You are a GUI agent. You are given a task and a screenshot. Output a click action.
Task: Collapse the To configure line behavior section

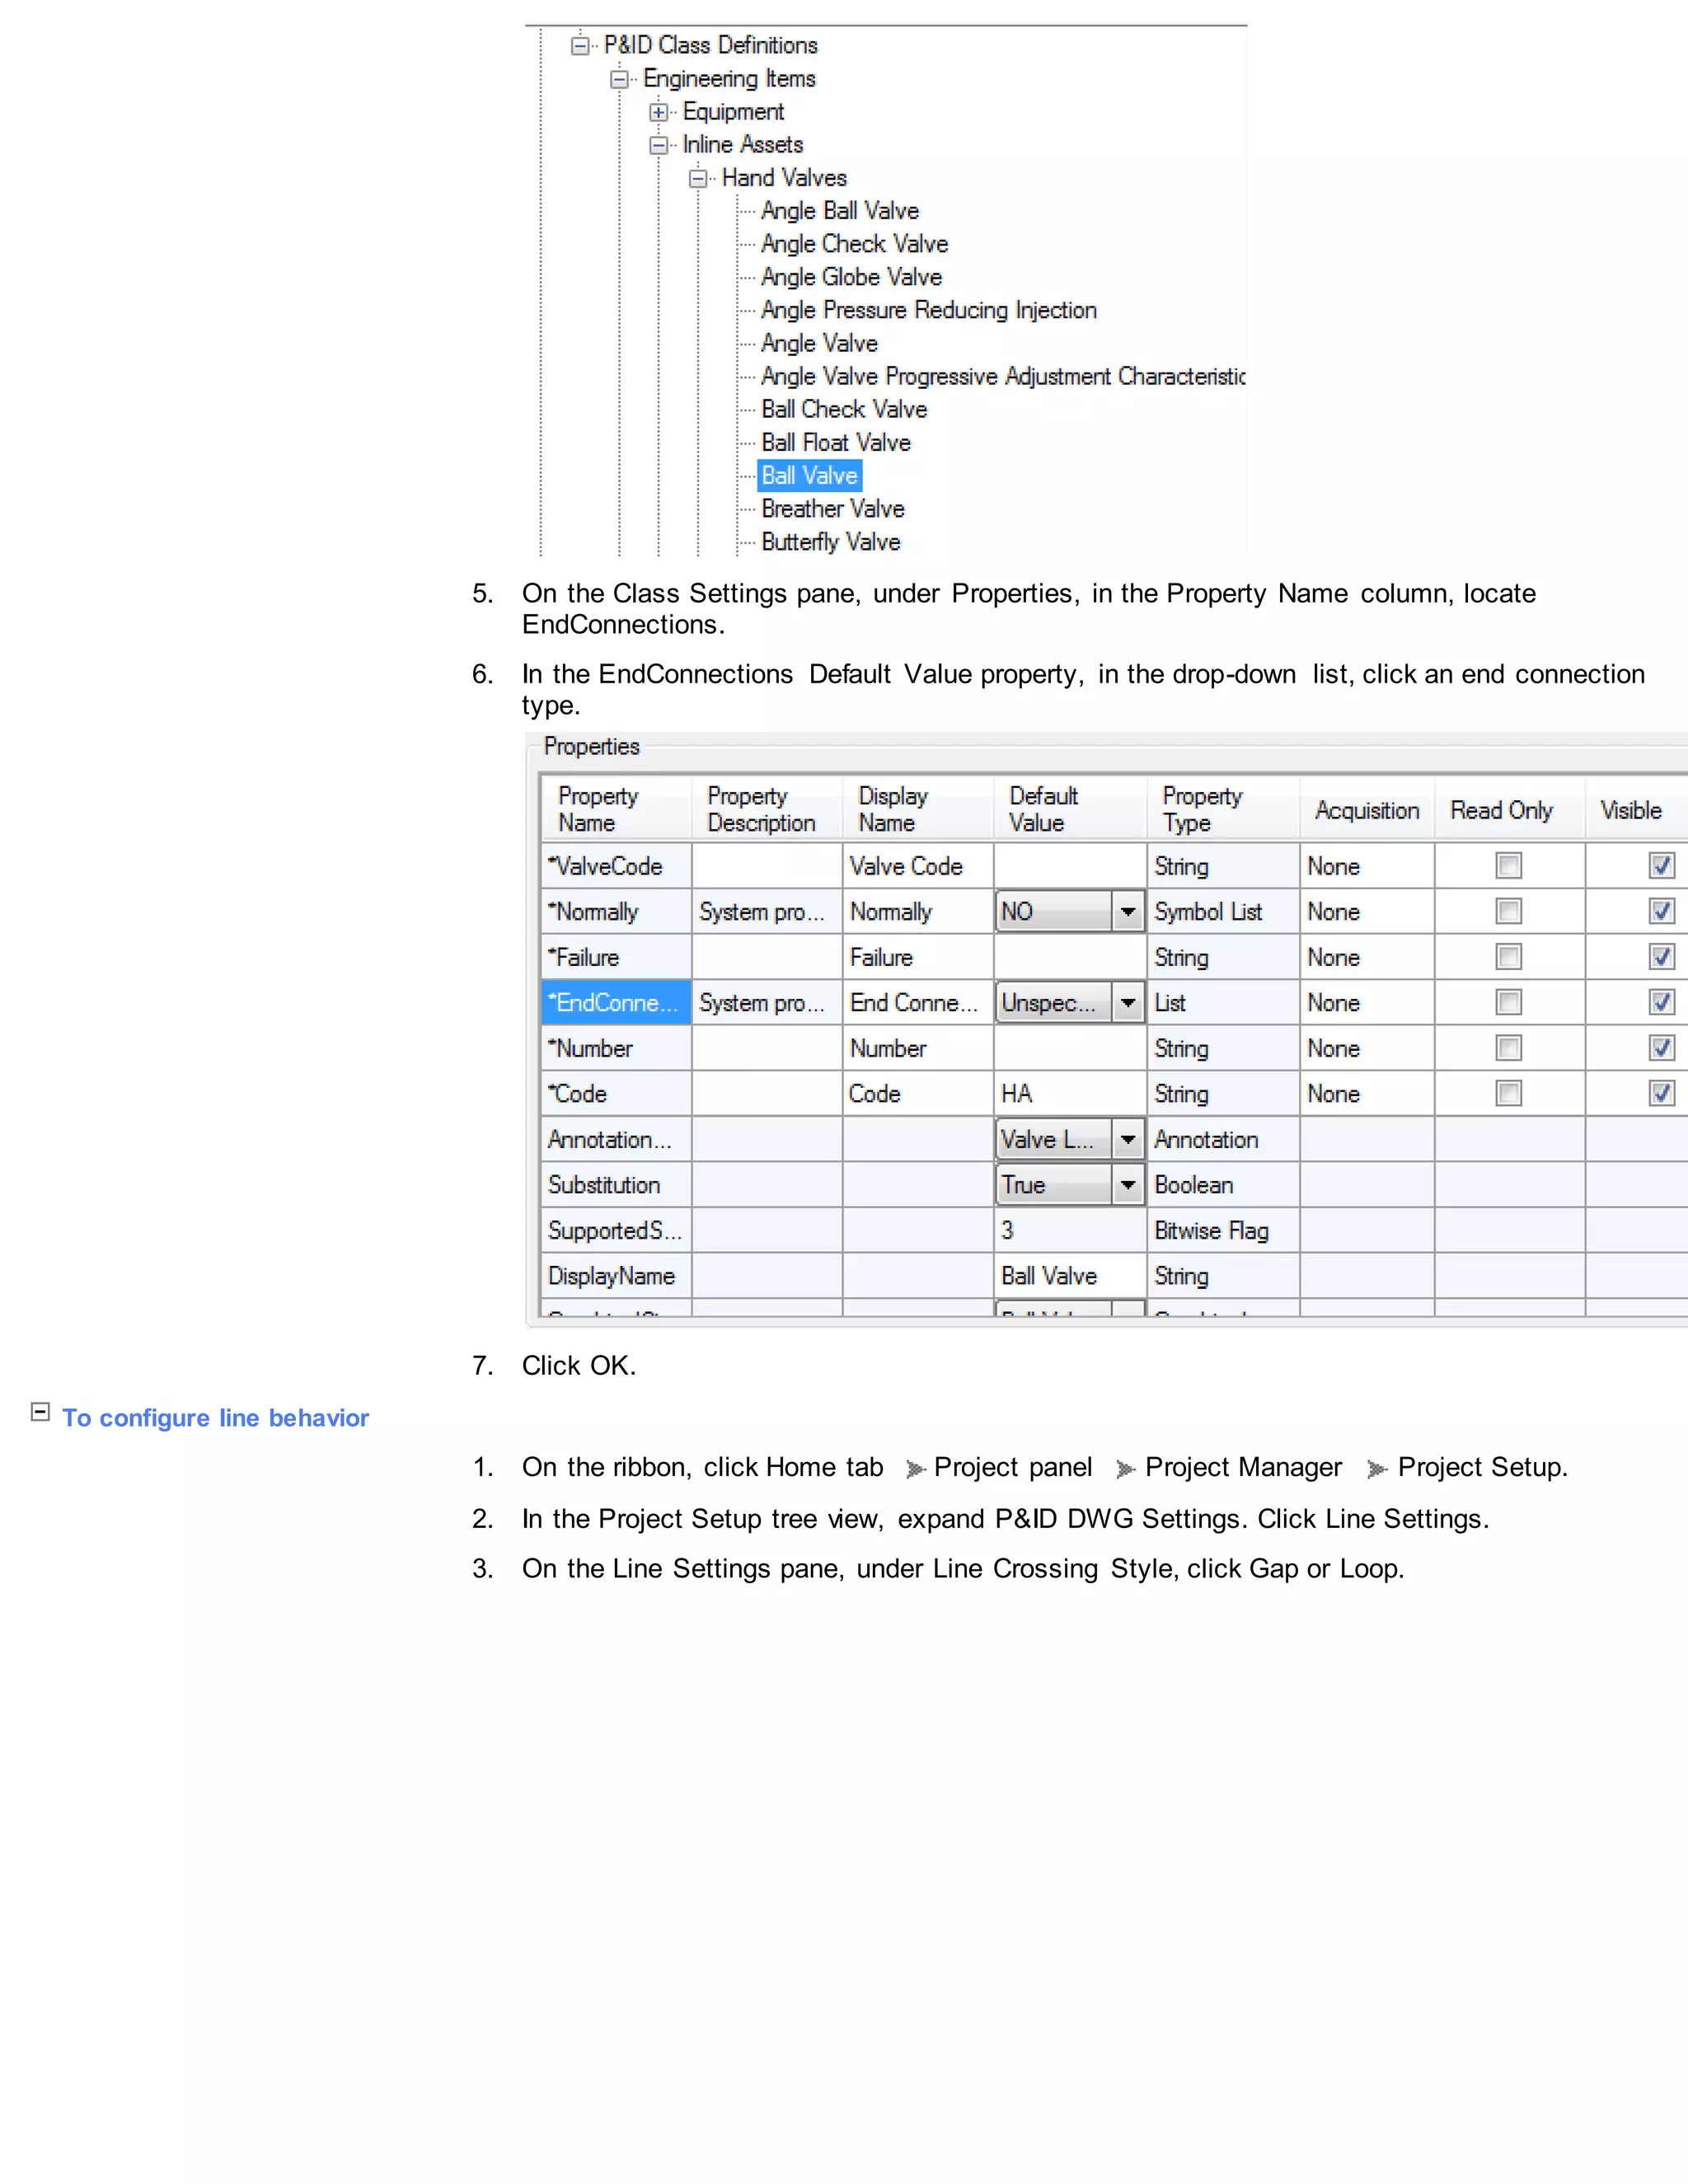[40, 1412]
